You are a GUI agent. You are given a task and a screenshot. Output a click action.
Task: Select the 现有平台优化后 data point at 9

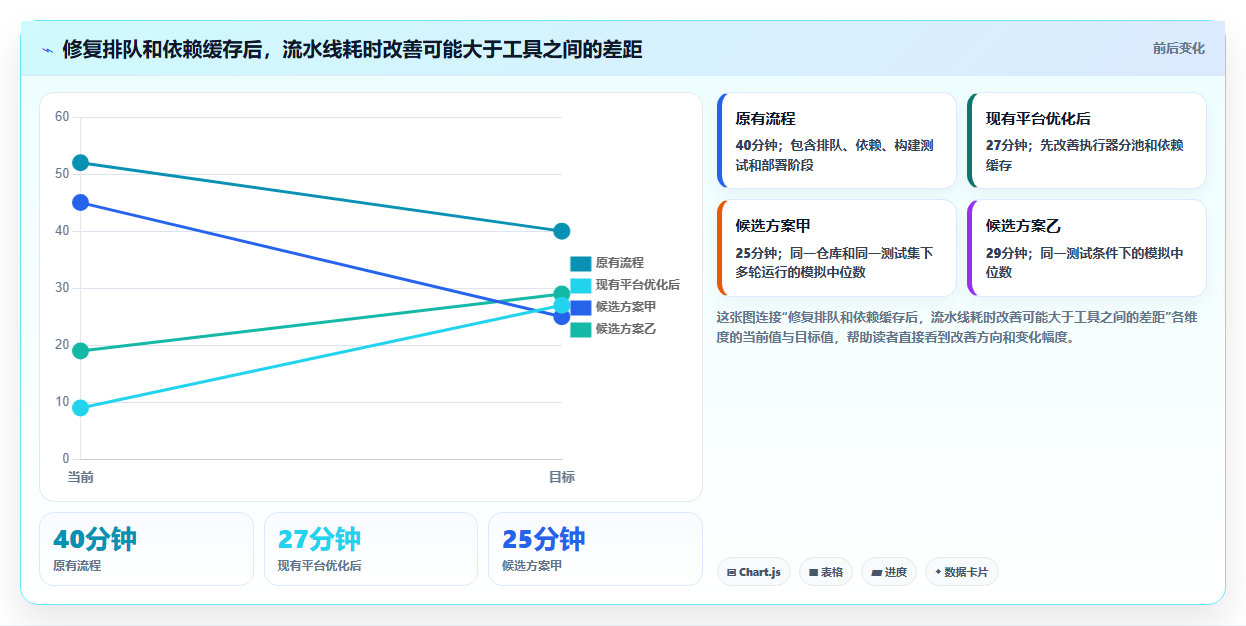(81, 408)
